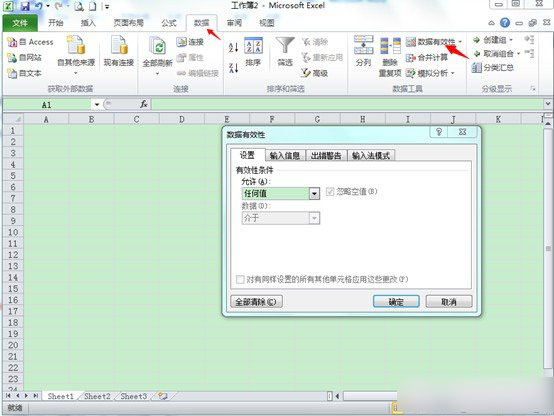Click the dialog help question mark button
Image resolution: width=554 pixels, height=416 pixels.
click(x=439, y=132)
